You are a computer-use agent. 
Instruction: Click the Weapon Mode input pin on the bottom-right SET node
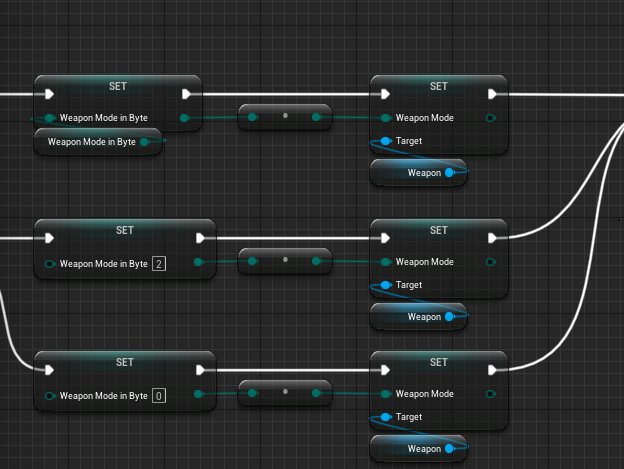(x=386, y=394)
